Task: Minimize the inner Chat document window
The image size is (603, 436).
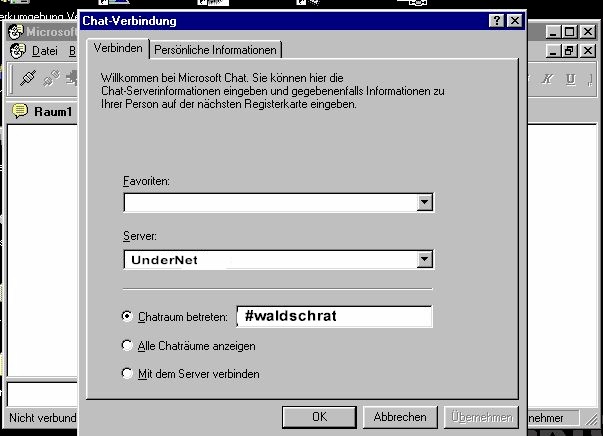Action: (553, 50)
